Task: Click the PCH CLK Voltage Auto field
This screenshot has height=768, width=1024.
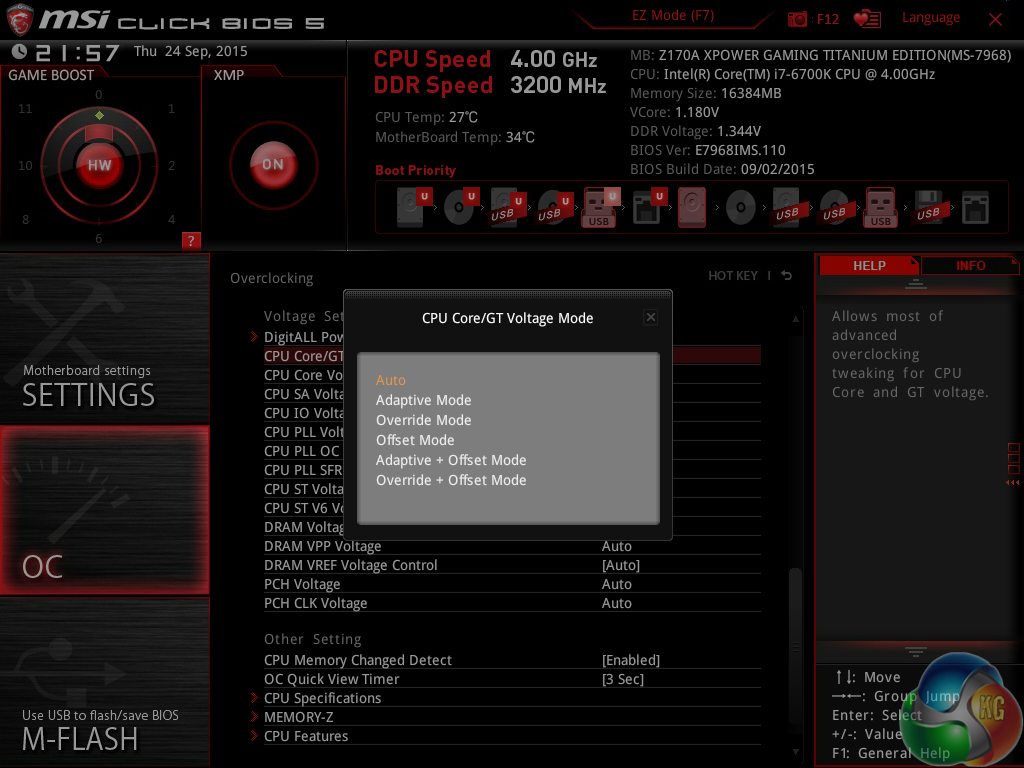Action: [616, 603]
